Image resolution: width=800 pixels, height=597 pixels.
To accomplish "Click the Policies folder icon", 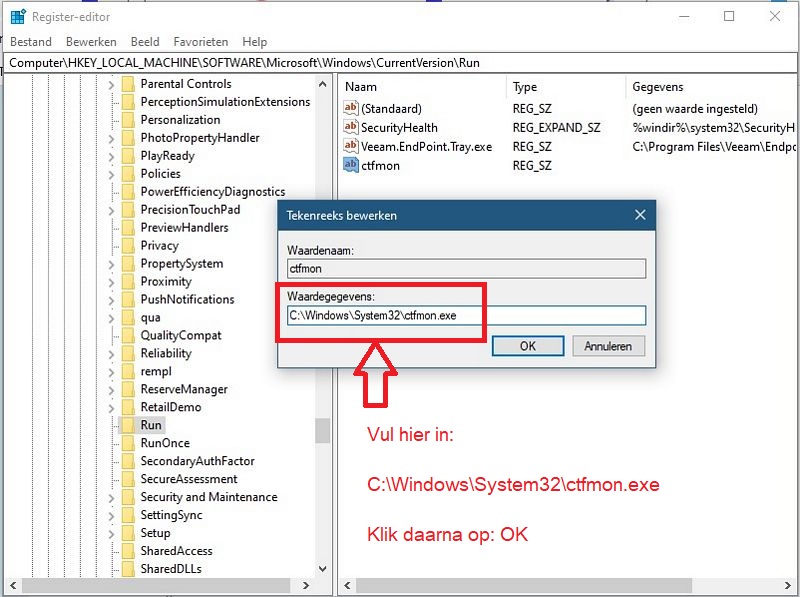I will tap(128, 173).
